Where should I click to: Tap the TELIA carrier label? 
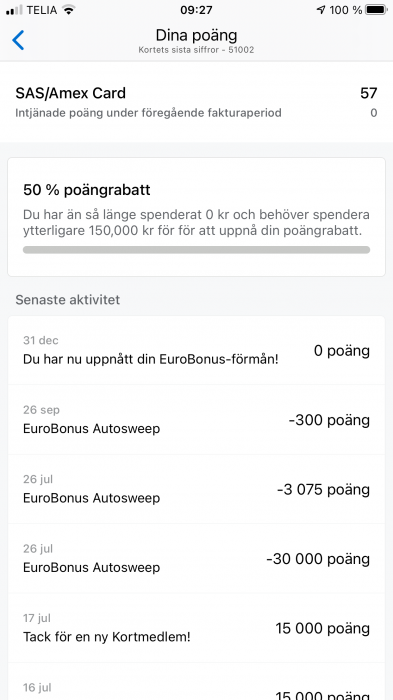click(42, 10)
